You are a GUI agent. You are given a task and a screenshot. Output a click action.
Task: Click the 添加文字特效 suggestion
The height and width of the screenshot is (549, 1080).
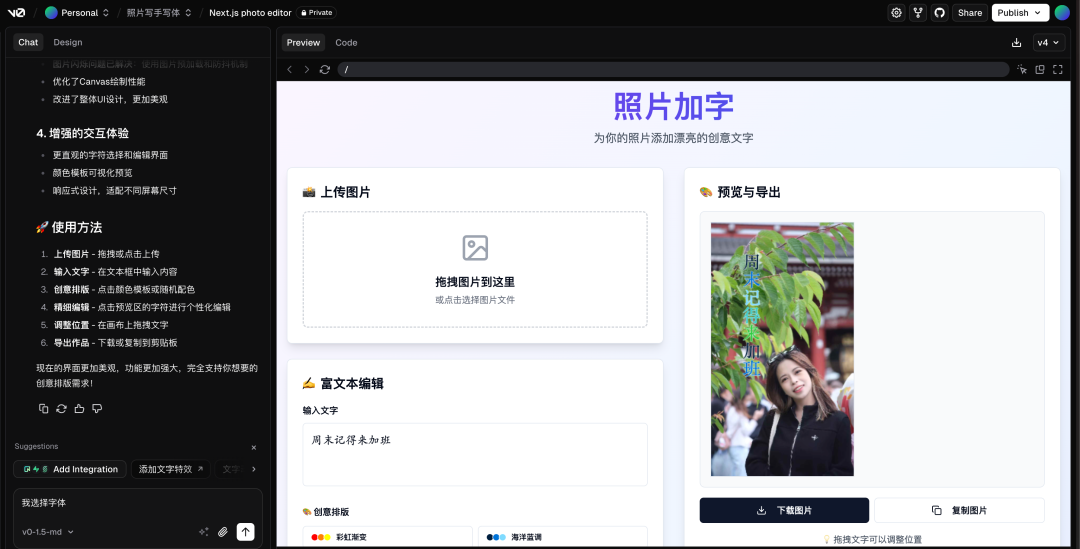pyautogui.click(x=171, y=469)
